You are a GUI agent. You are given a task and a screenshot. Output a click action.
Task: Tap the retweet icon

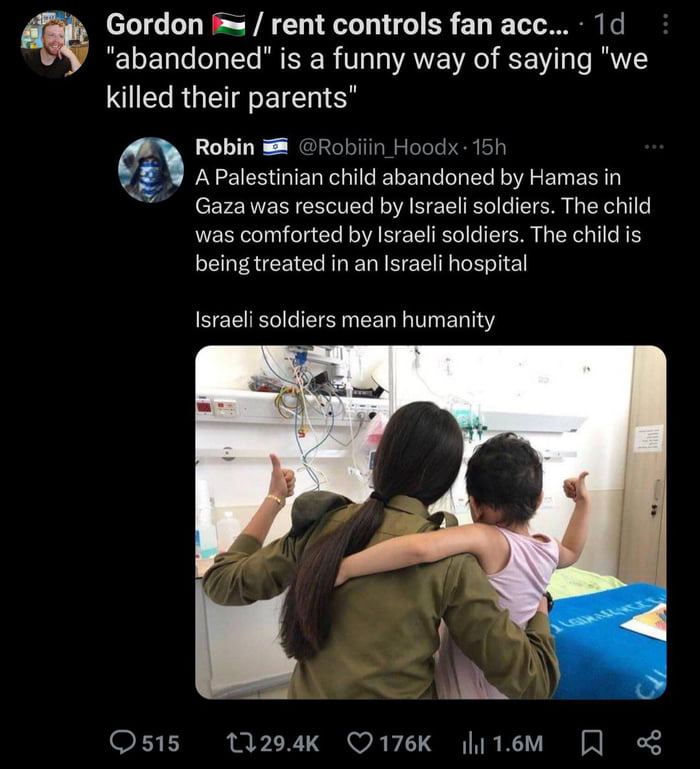tap(240, 743)
